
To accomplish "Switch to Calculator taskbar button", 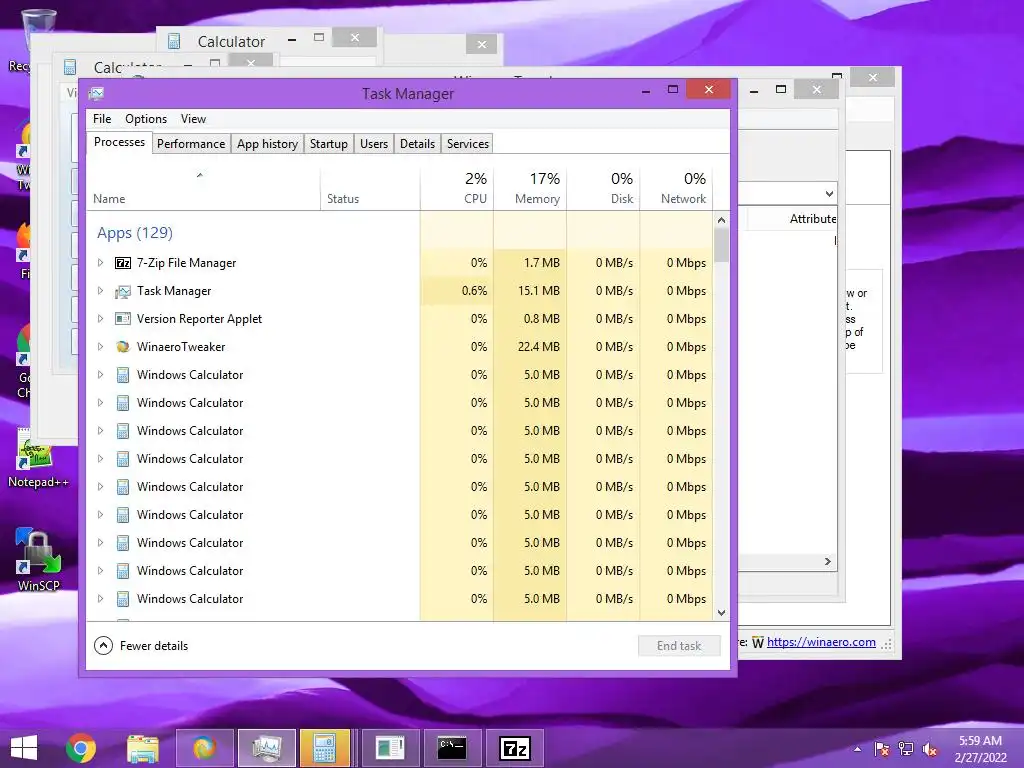I will click(x=325, y=748).
